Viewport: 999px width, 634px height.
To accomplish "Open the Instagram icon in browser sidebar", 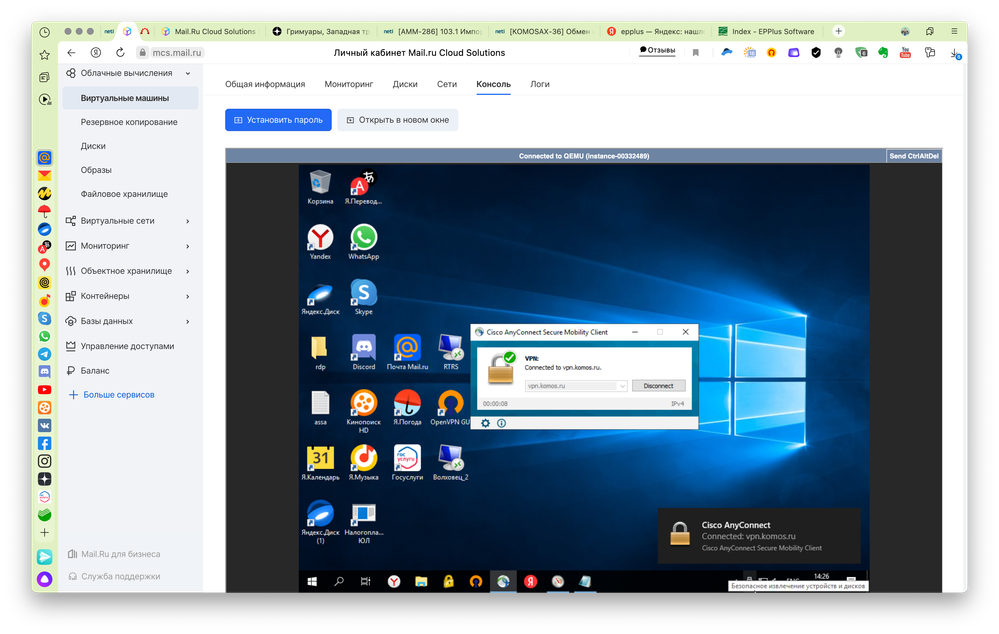I will pyautogui.click(x=44, y=461).
